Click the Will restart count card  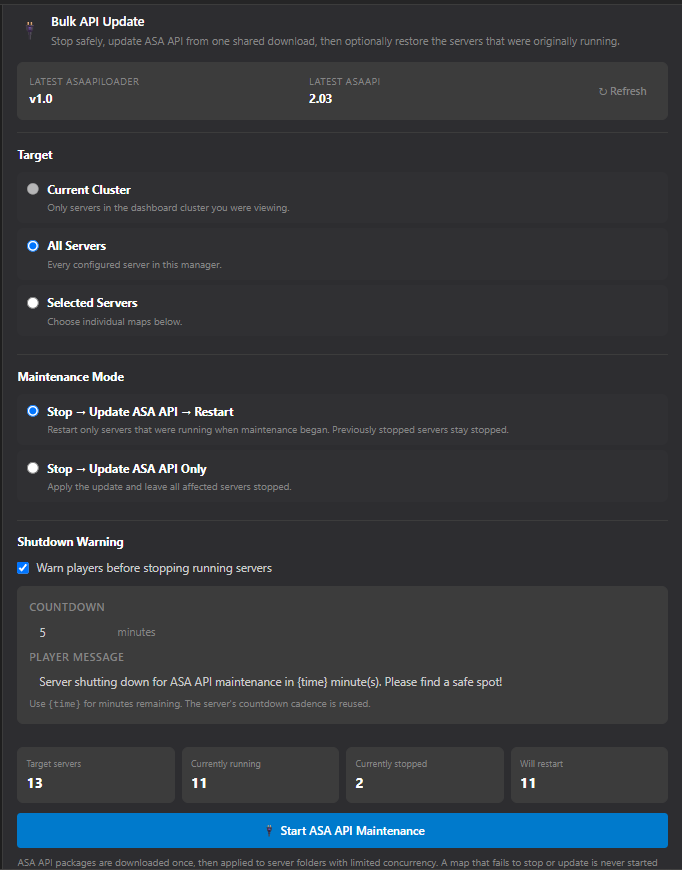point(589,775)
